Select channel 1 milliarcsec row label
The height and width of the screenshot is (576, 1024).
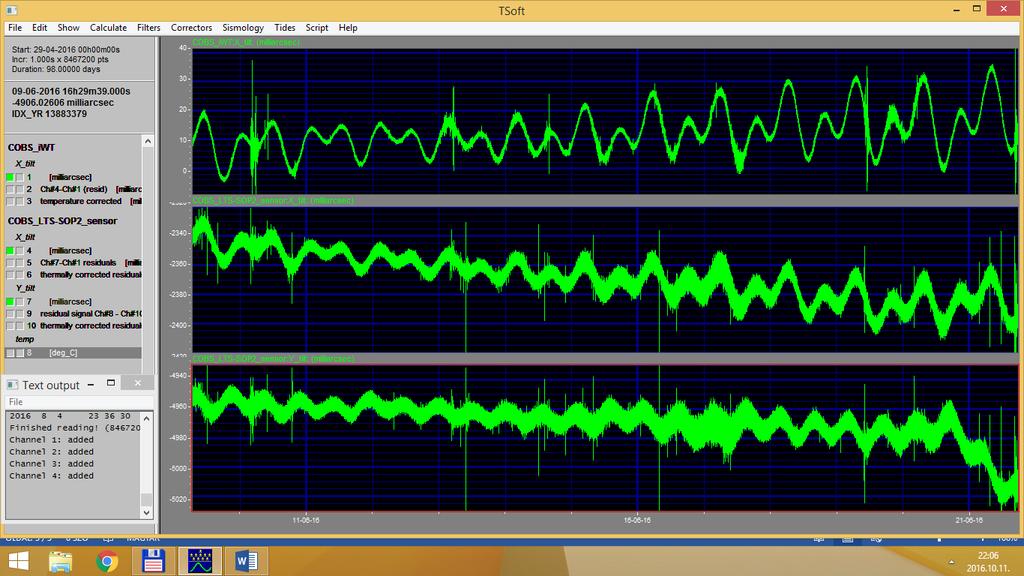tap(70, 177)
